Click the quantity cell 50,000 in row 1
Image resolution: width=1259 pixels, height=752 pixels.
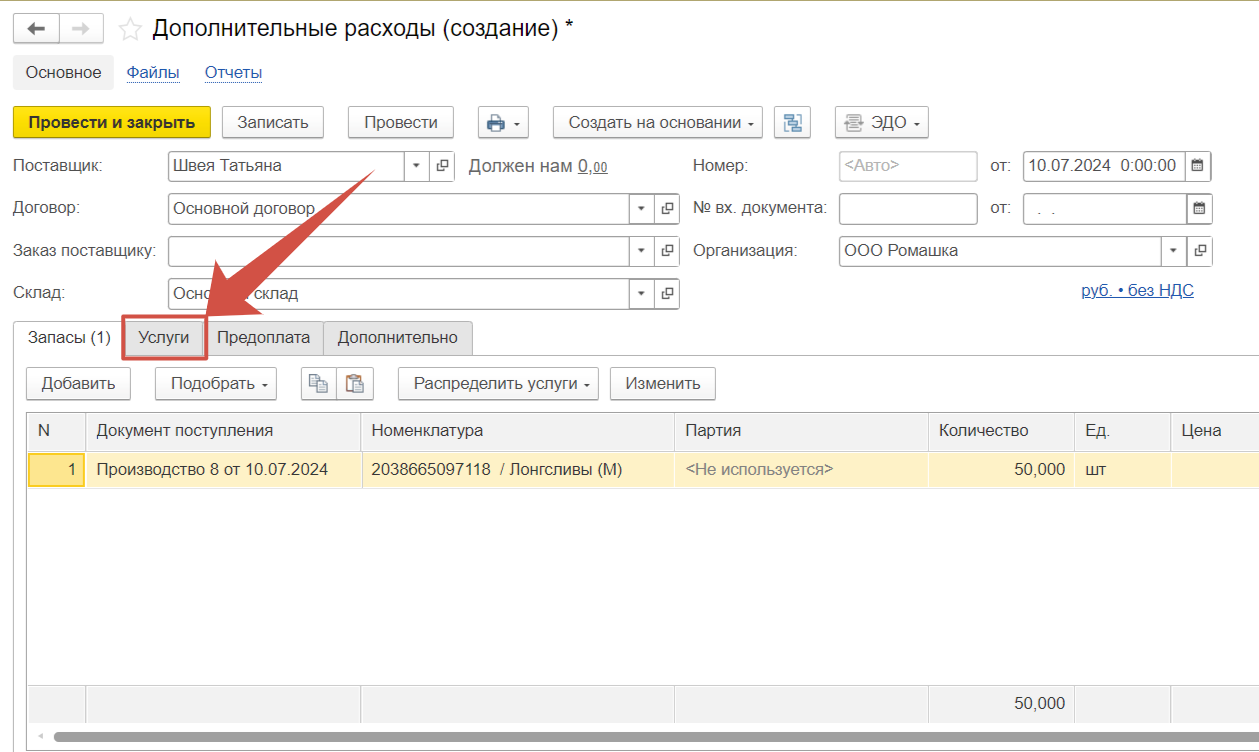pyautogui.click(x=1001, y=470)
